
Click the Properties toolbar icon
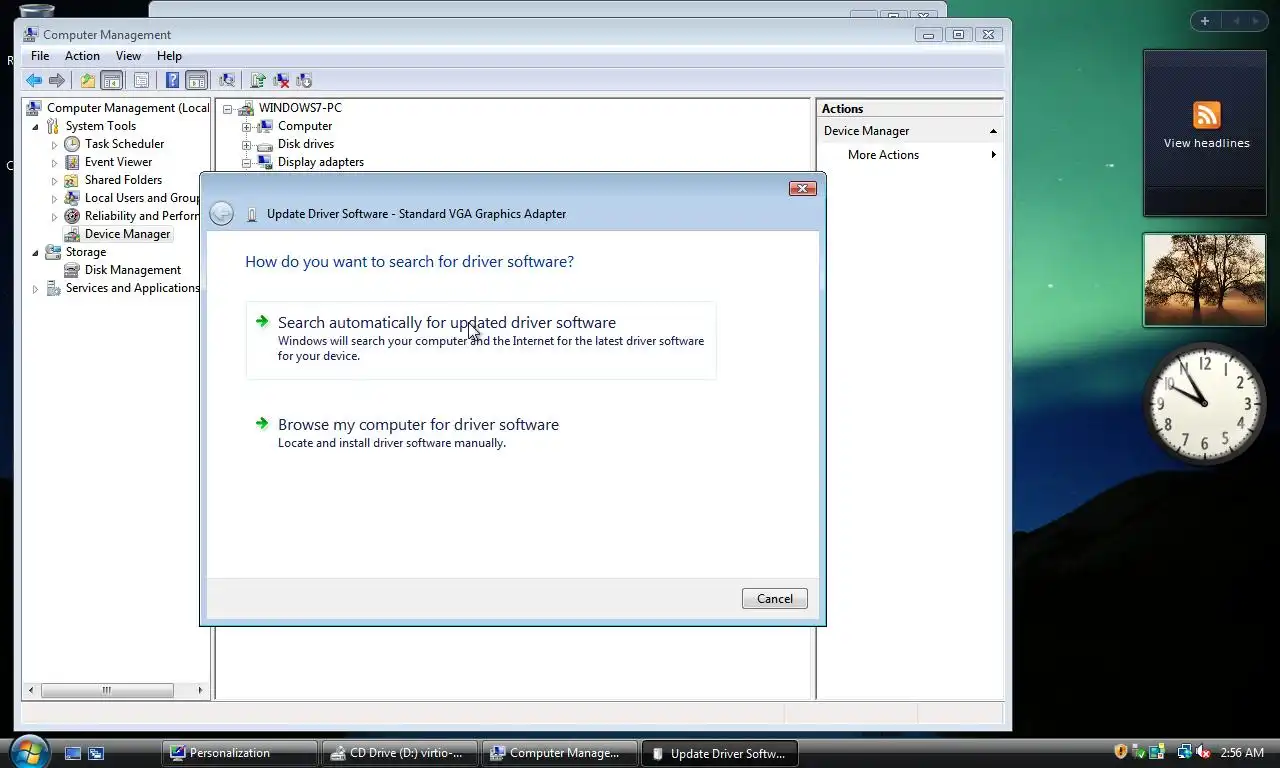(141, 81)
